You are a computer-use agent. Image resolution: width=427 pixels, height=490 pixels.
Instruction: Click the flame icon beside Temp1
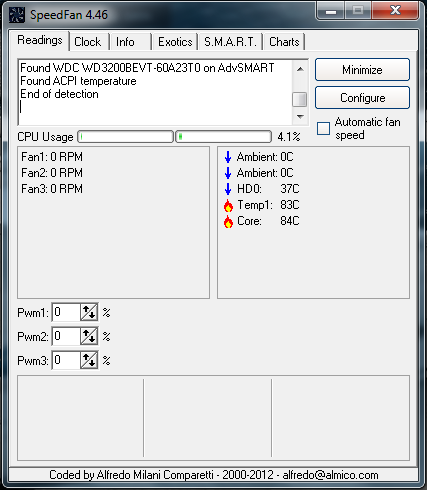tap(228, 206)
